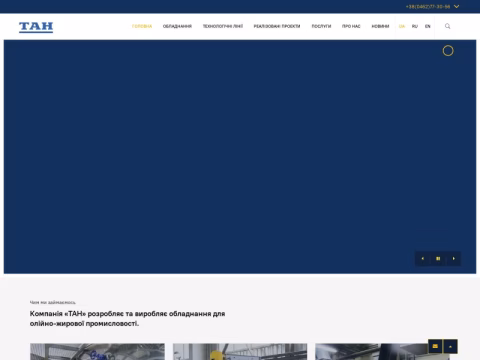Open the Обладнання menu item
The image size is (480, 360).
pos(177,26)
